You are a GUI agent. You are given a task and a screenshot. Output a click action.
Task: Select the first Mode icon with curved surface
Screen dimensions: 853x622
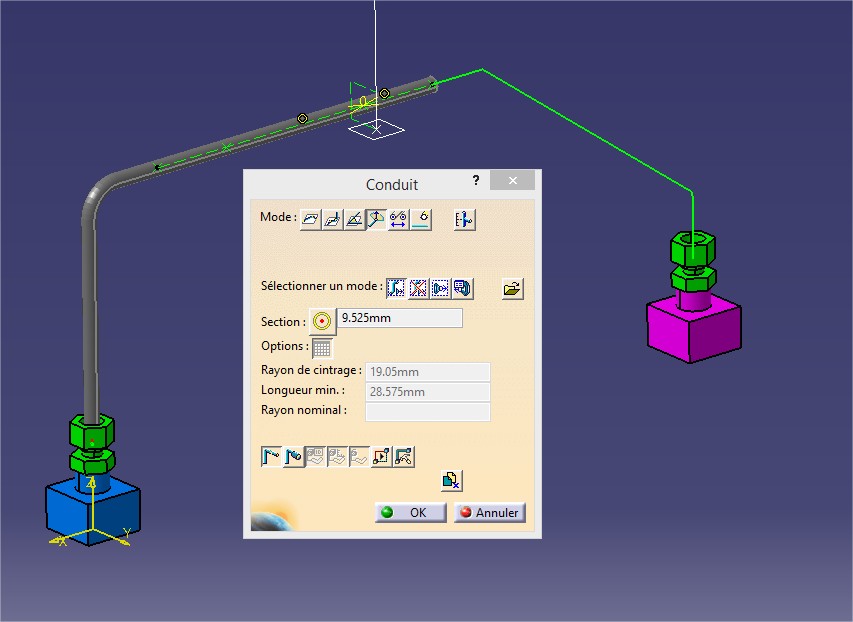tap(311, 220)
